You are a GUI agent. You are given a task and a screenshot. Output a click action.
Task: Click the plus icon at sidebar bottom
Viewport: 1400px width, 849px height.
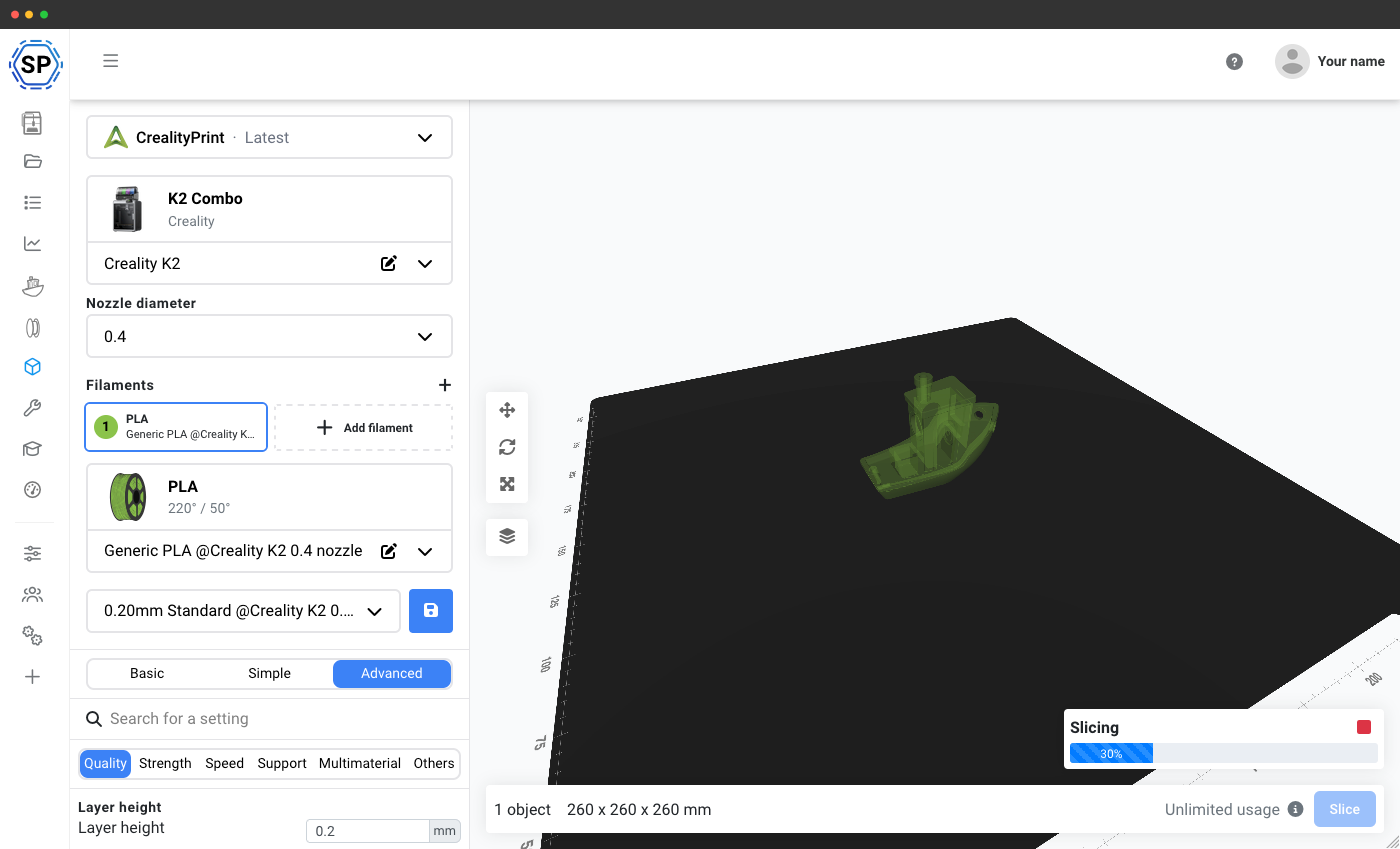[32, 677]
